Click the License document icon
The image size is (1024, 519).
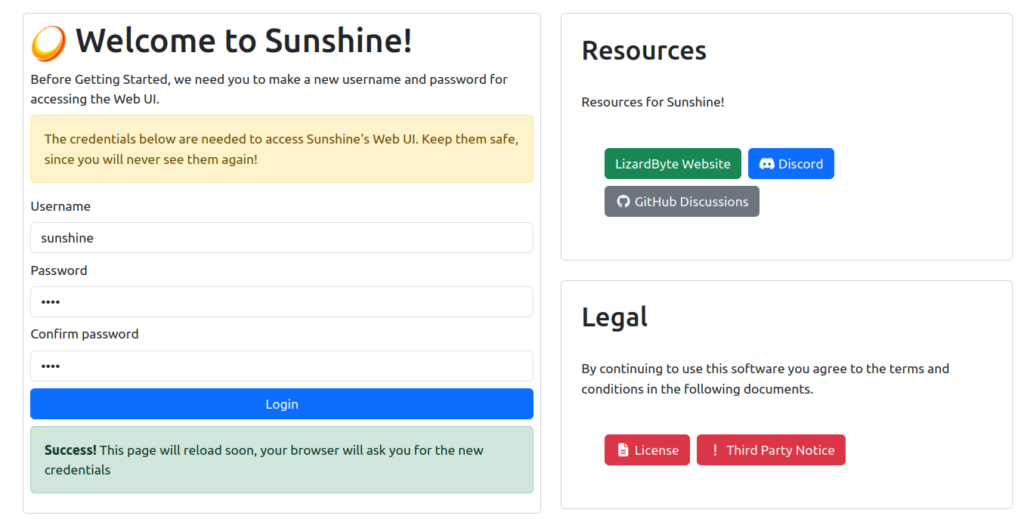pyautogui.click(x=623, y=450)
